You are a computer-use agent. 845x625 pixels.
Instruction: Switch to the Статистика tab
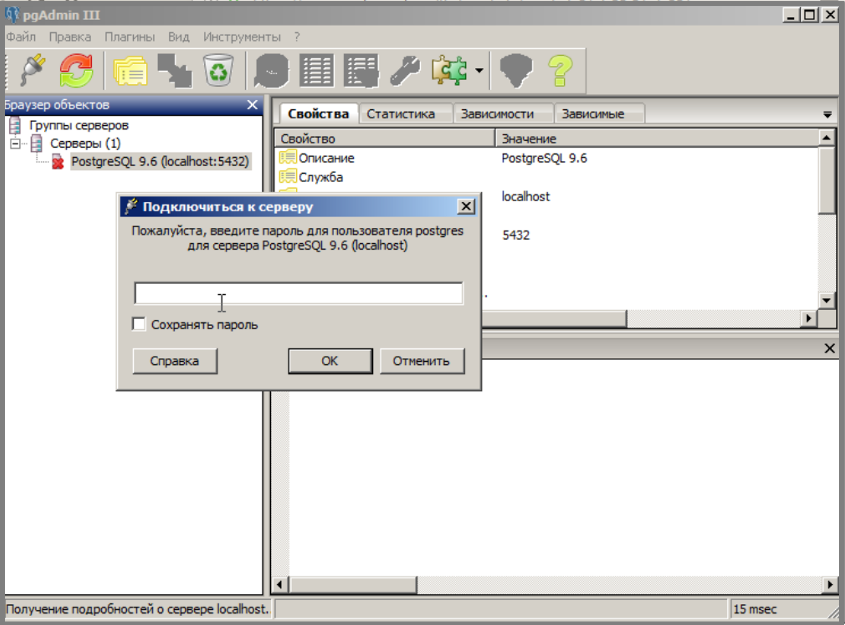pos(401,114)
